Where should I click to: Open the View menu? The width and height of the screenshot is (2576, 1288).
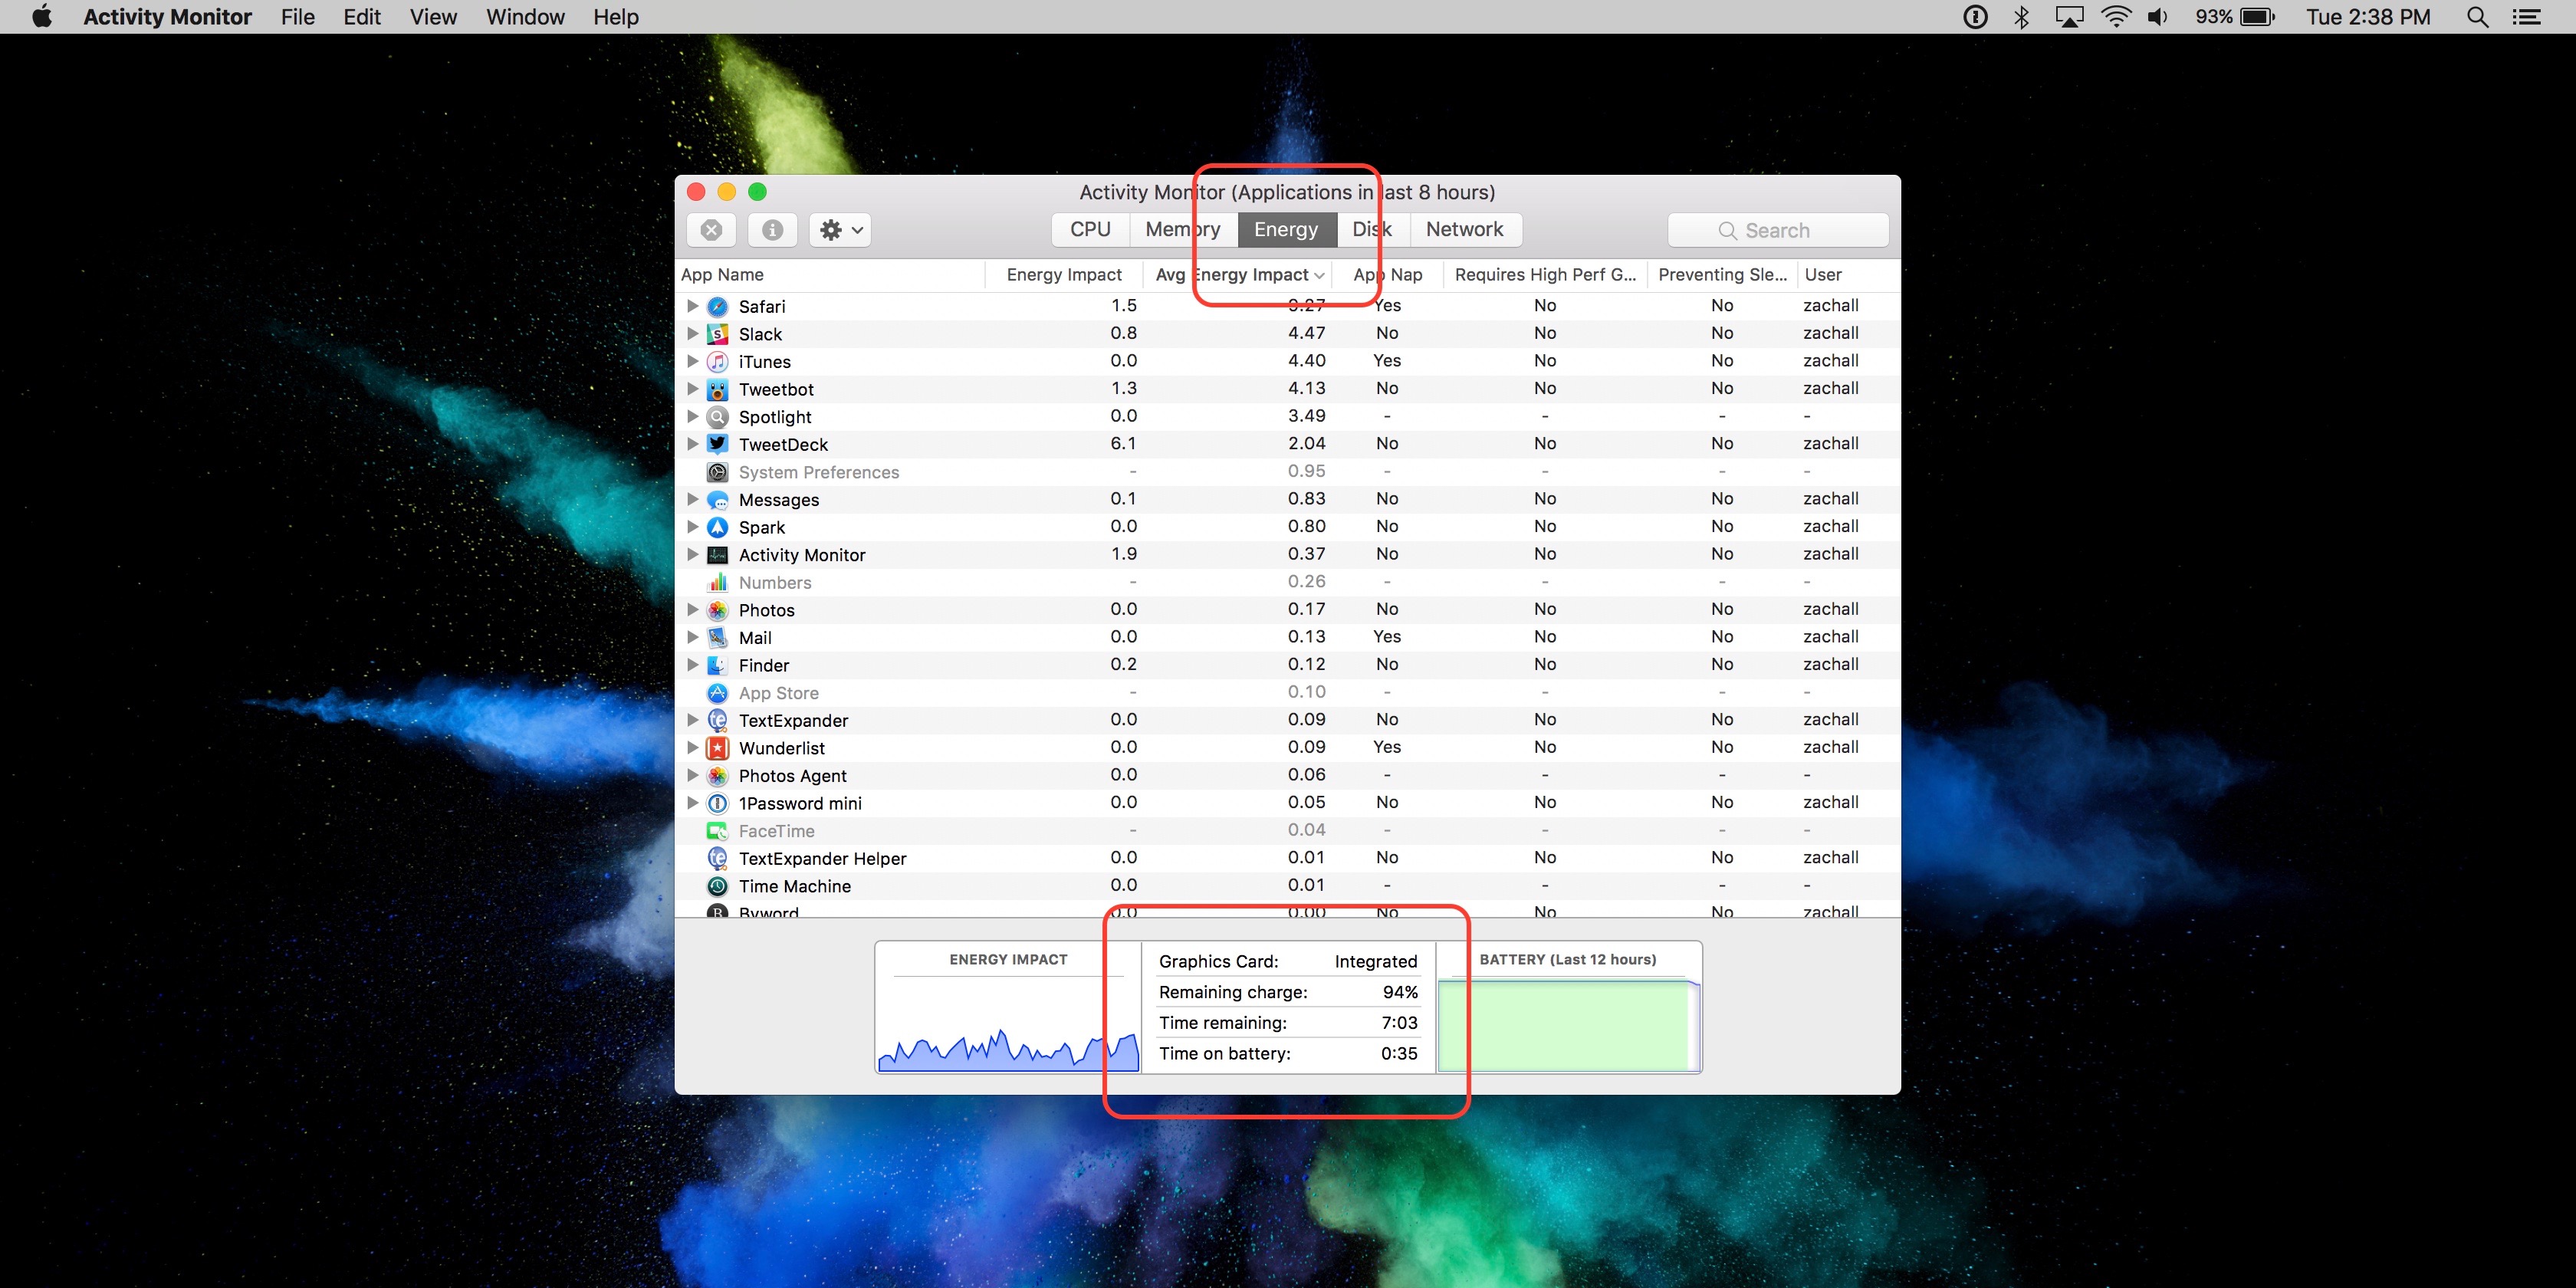pos(432,16)
